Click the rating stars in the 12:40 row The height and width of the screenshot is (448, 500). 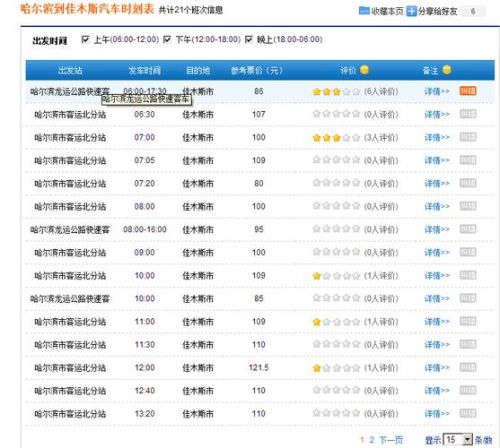point(336,390)
